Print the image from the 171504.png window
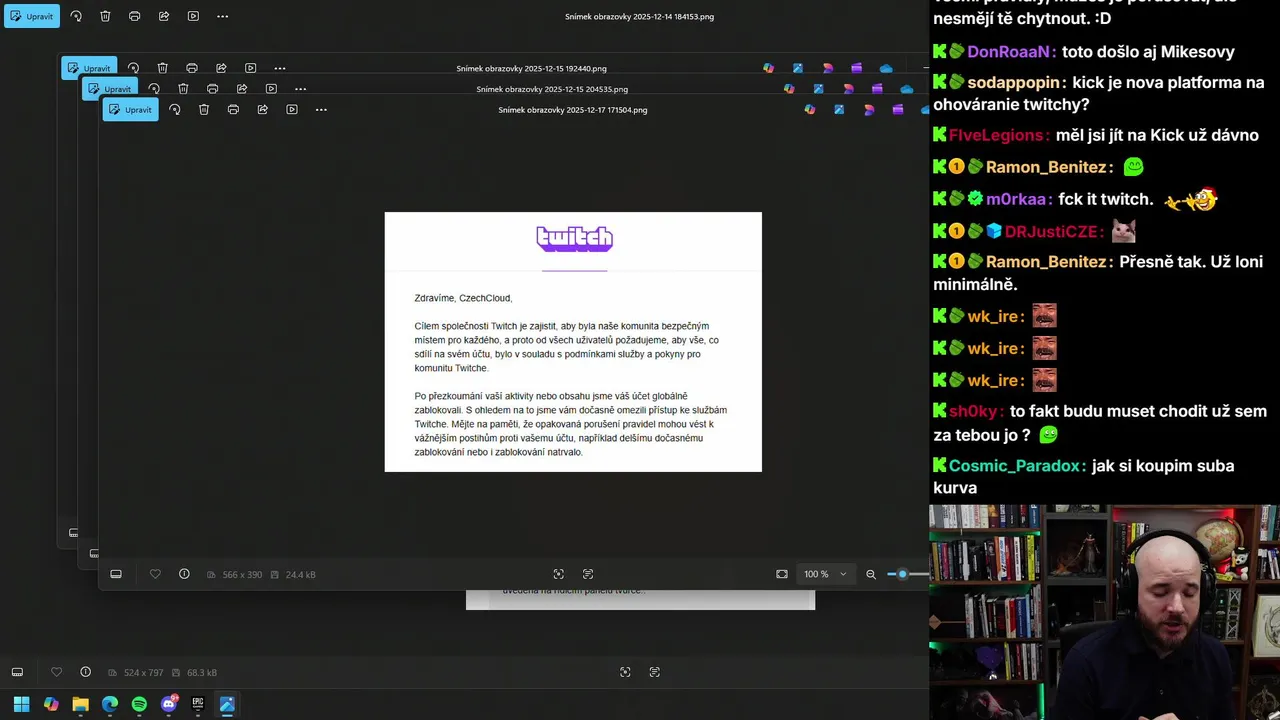Screen dimensions: 1280x720 (233, 109)
